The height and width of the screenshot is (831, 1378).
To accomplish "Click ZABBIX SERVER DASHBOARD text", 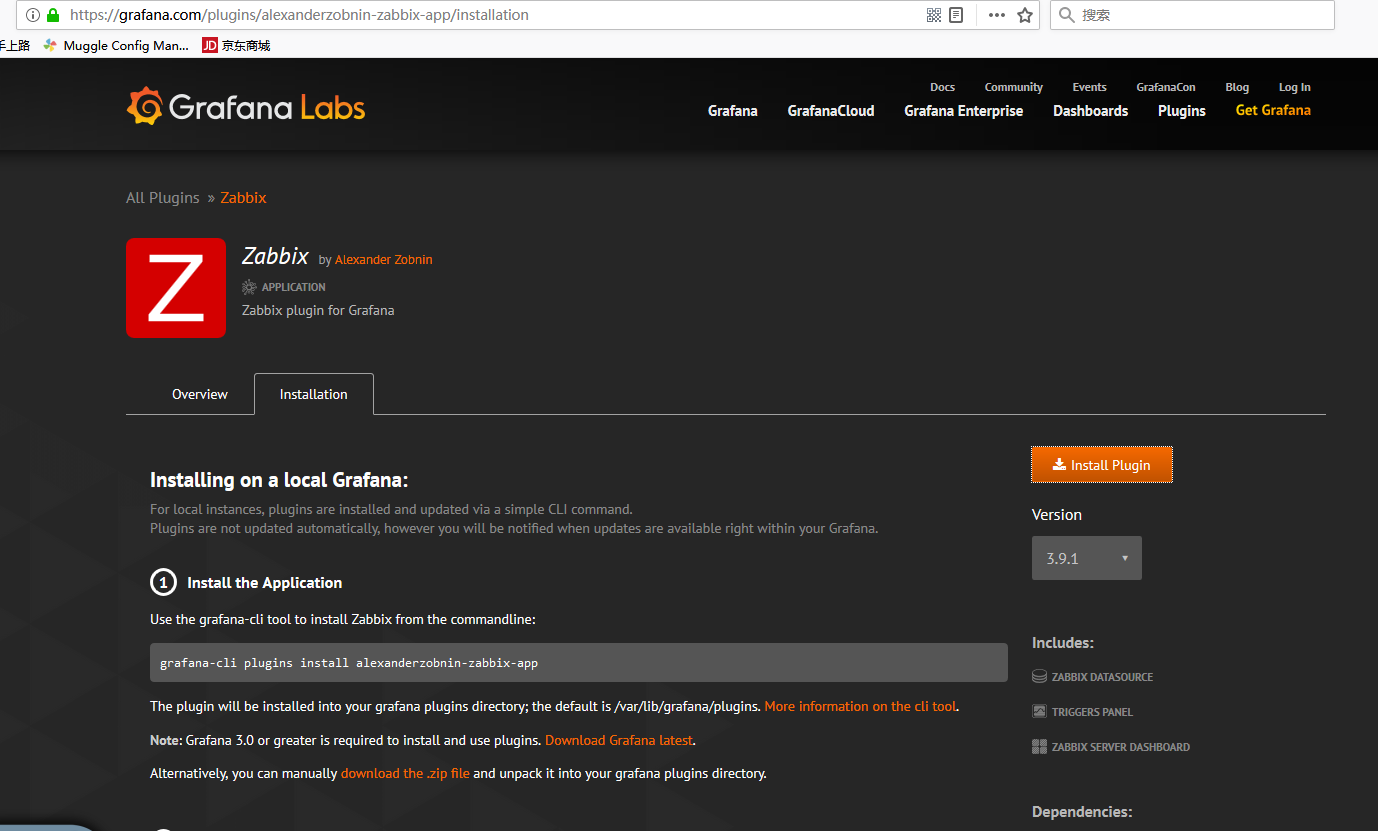I will click(x=1121, y=747).
